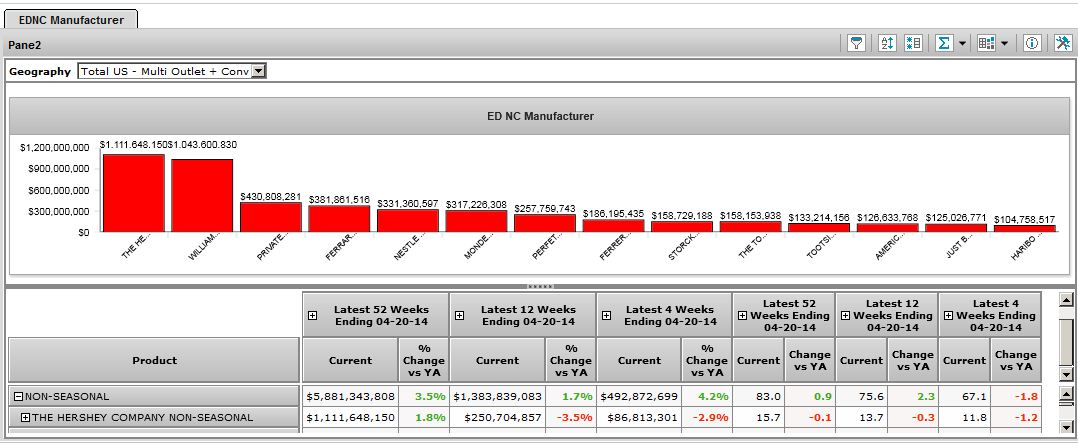Open the dropdown arrow next to Sigma icon
The height and width of the screenshot is (443, 1078).
click(961, 44)
